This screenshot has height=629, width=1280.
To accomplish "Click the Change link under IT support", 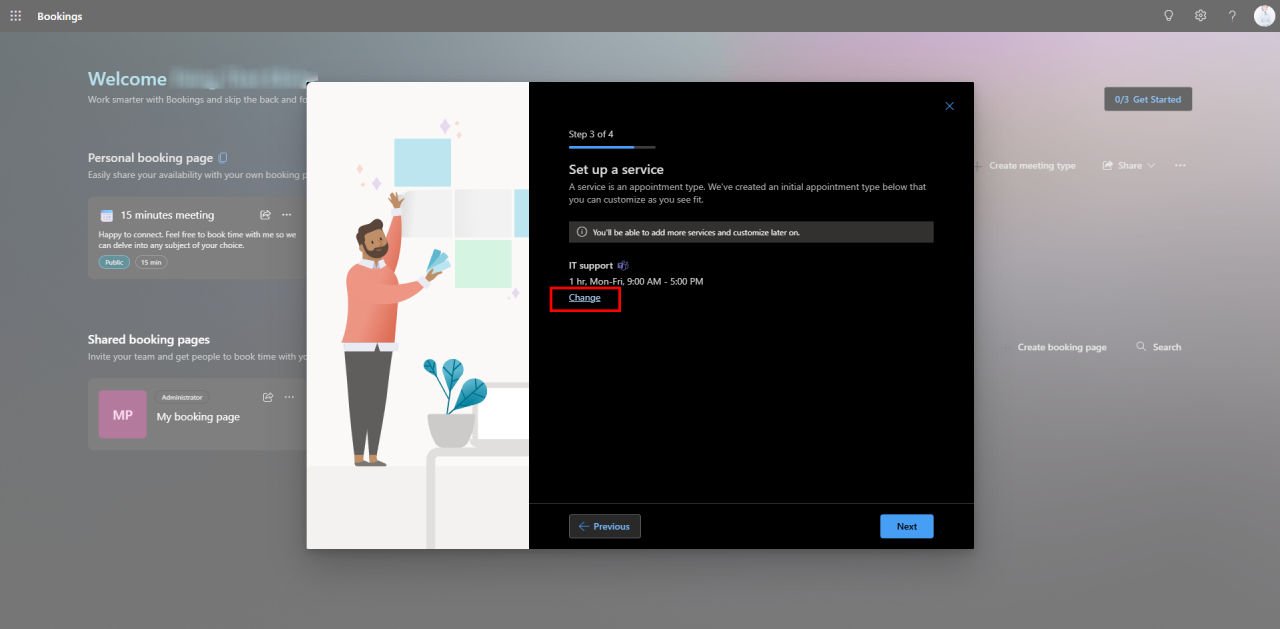I will (x=585, y=298).
